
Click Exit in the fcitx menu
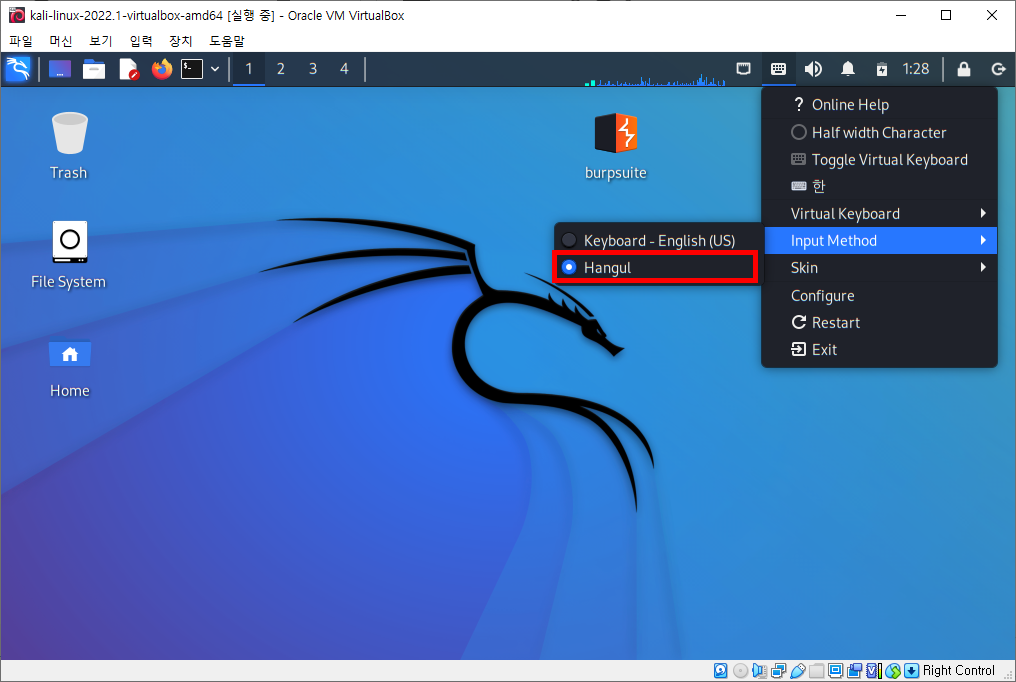[x=879, y=350]
